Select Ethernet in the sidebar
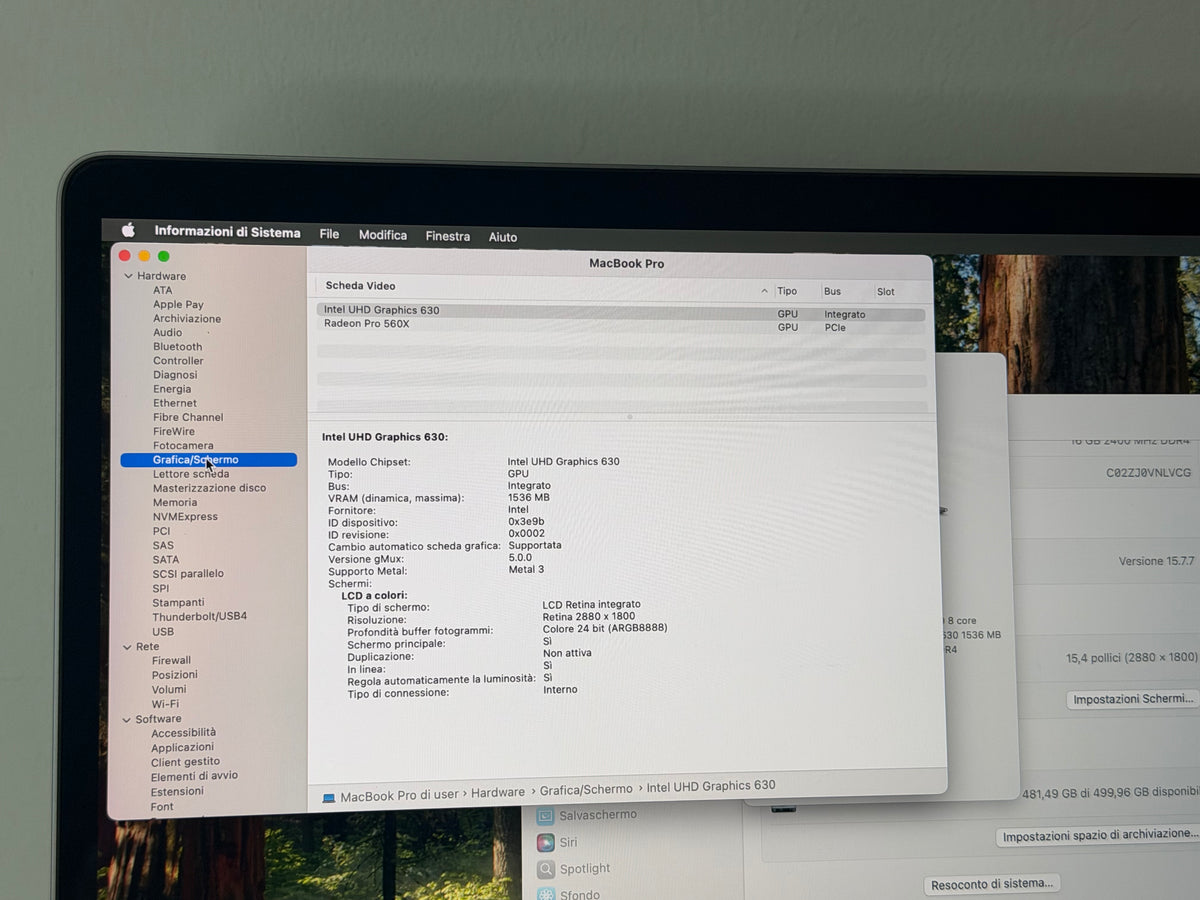This screenshot has width=1200, height=900. click(x=175, y=403)
